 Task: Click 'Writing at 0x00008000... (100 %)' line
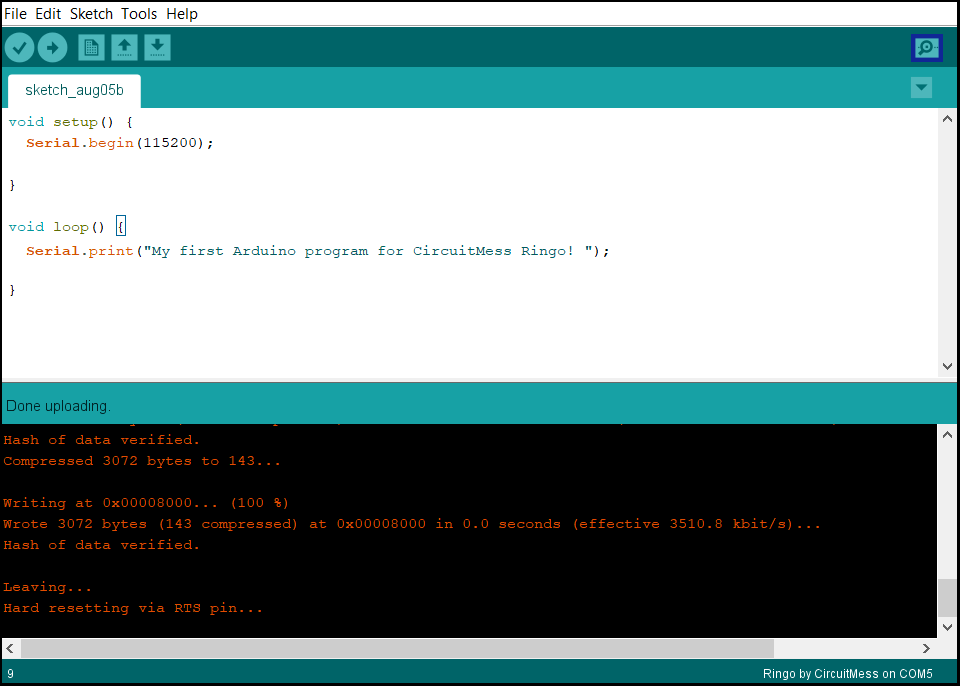coord(146,503)
